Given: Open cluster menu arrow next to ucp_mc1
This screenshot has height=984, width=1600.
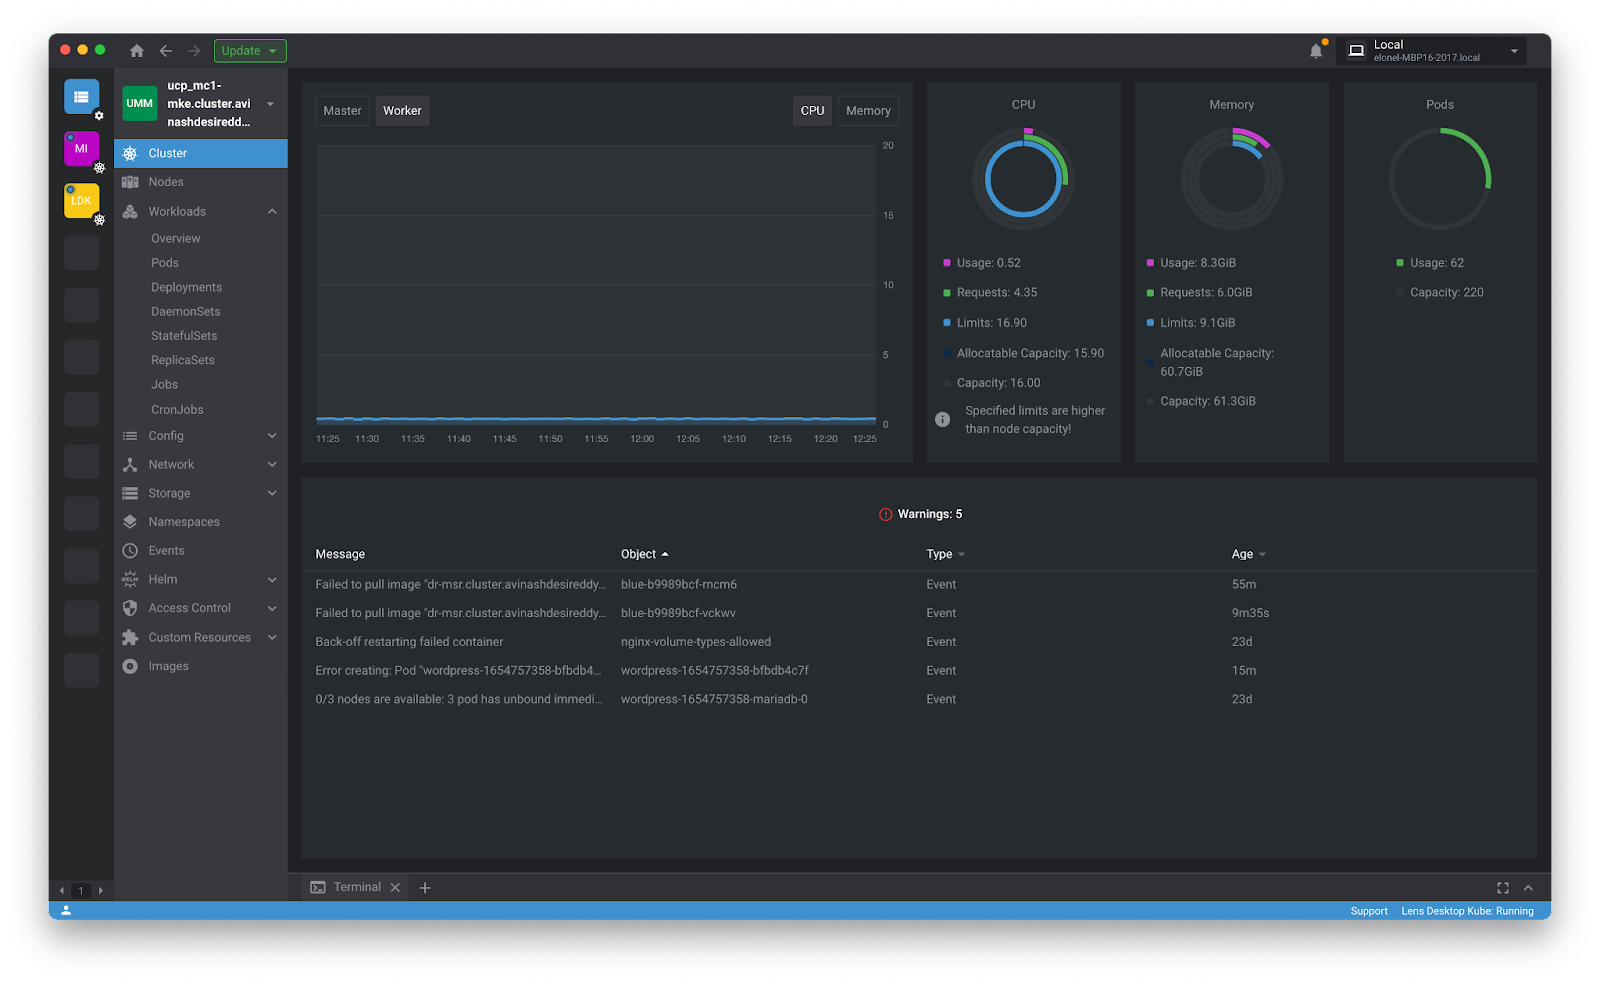Looking at the screenshot, I should pyautogui.click(x=270, y=104).
